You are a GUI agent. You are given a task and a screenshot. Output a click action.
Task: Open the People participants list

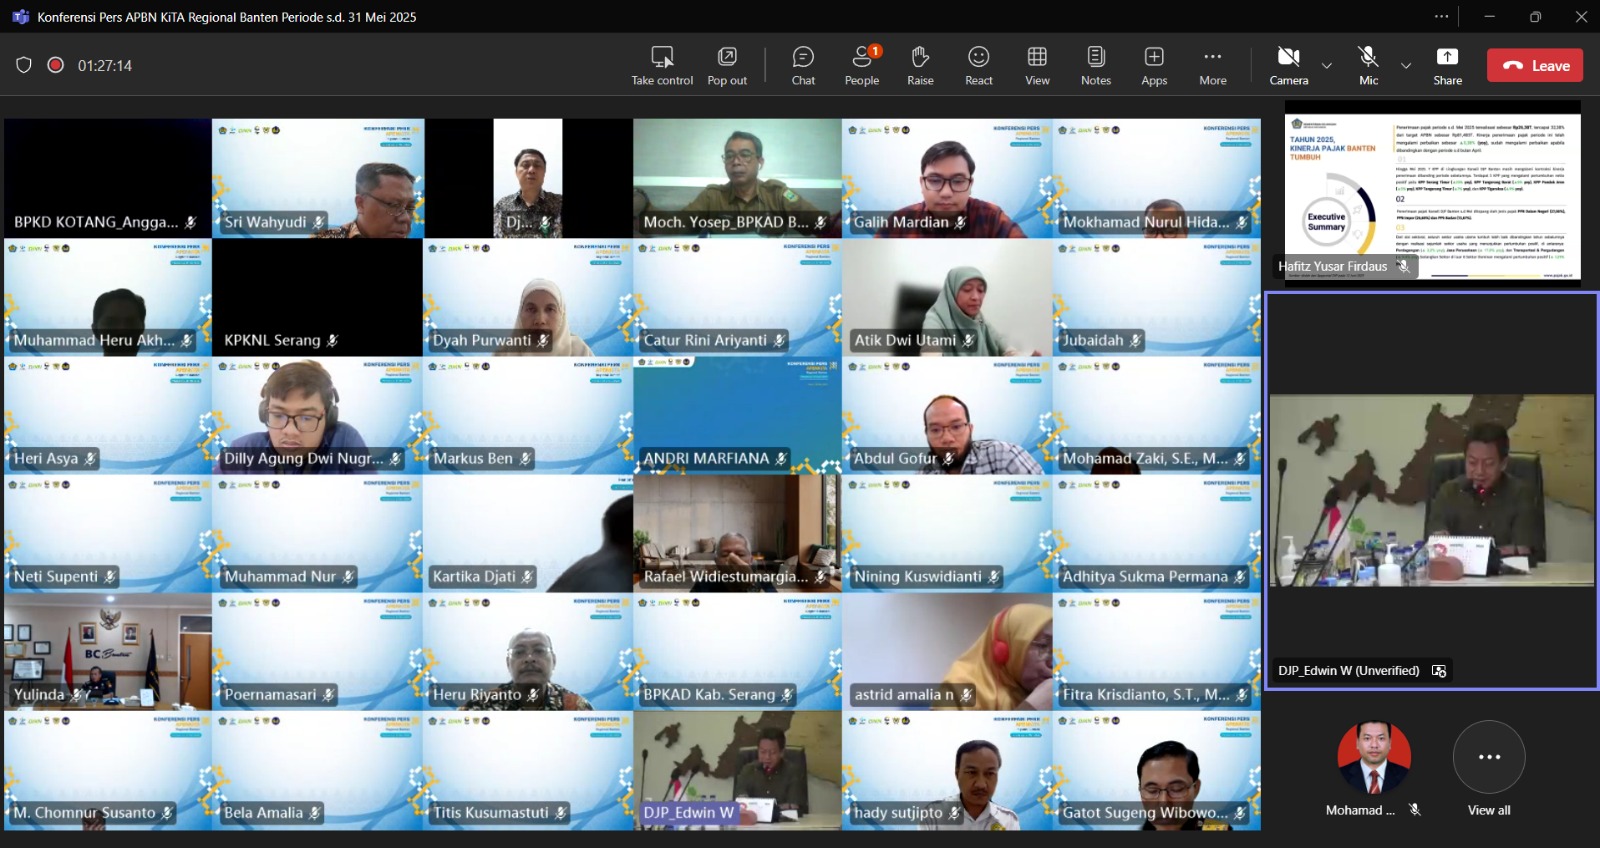(861, 65)
